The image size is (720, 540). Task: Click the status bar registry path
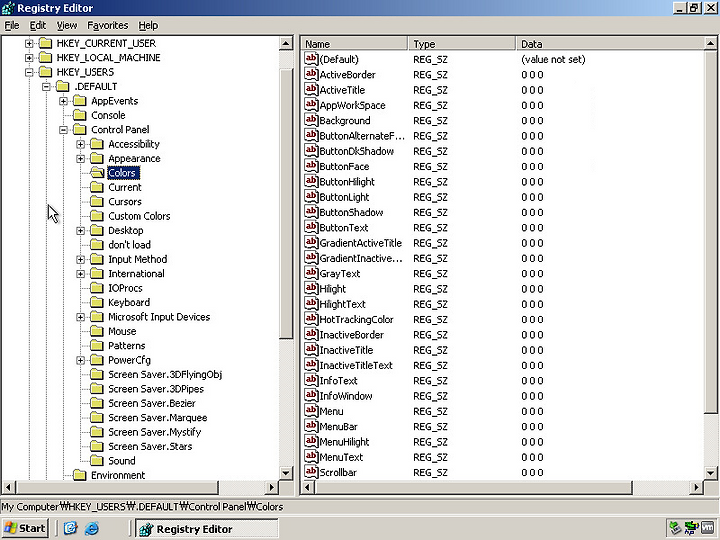coord(142,506)
